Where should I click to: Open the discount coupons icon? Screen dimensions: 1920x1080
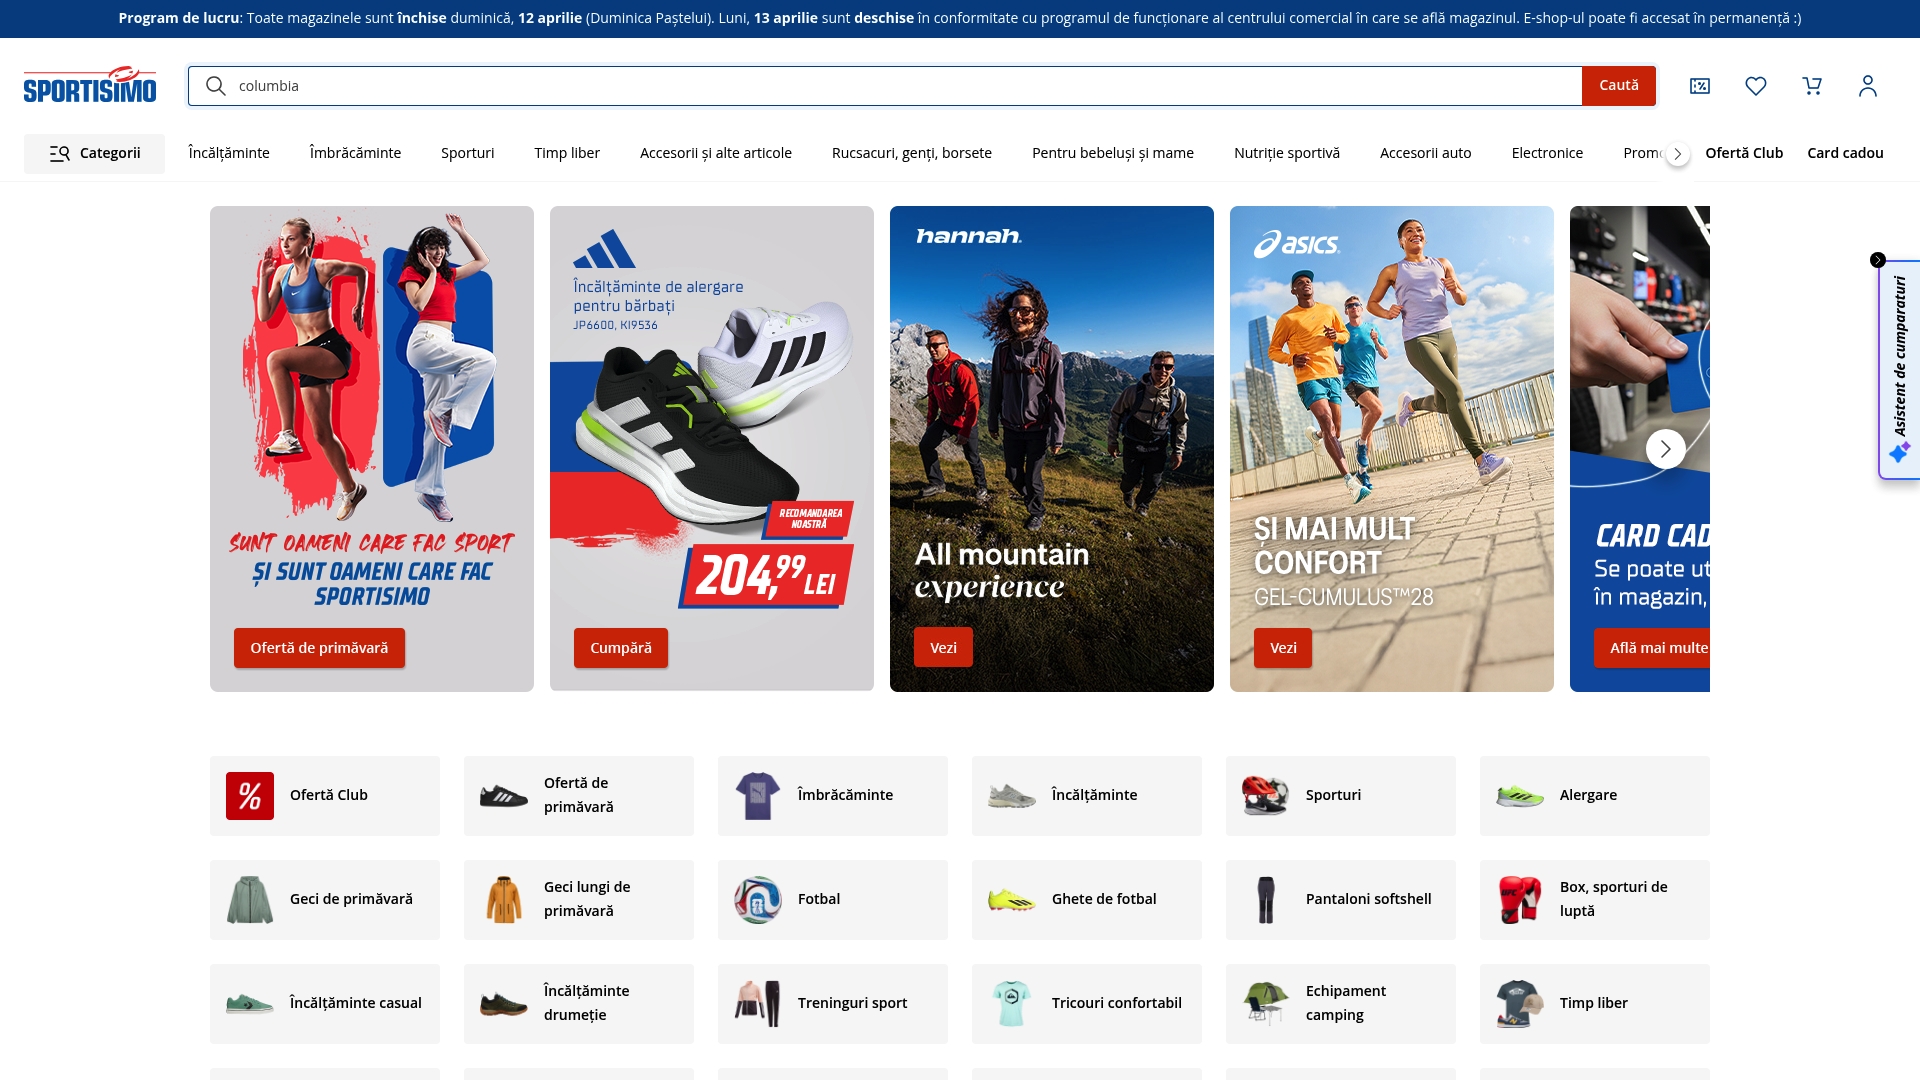pyautogui.click(x=1700, y=86)
